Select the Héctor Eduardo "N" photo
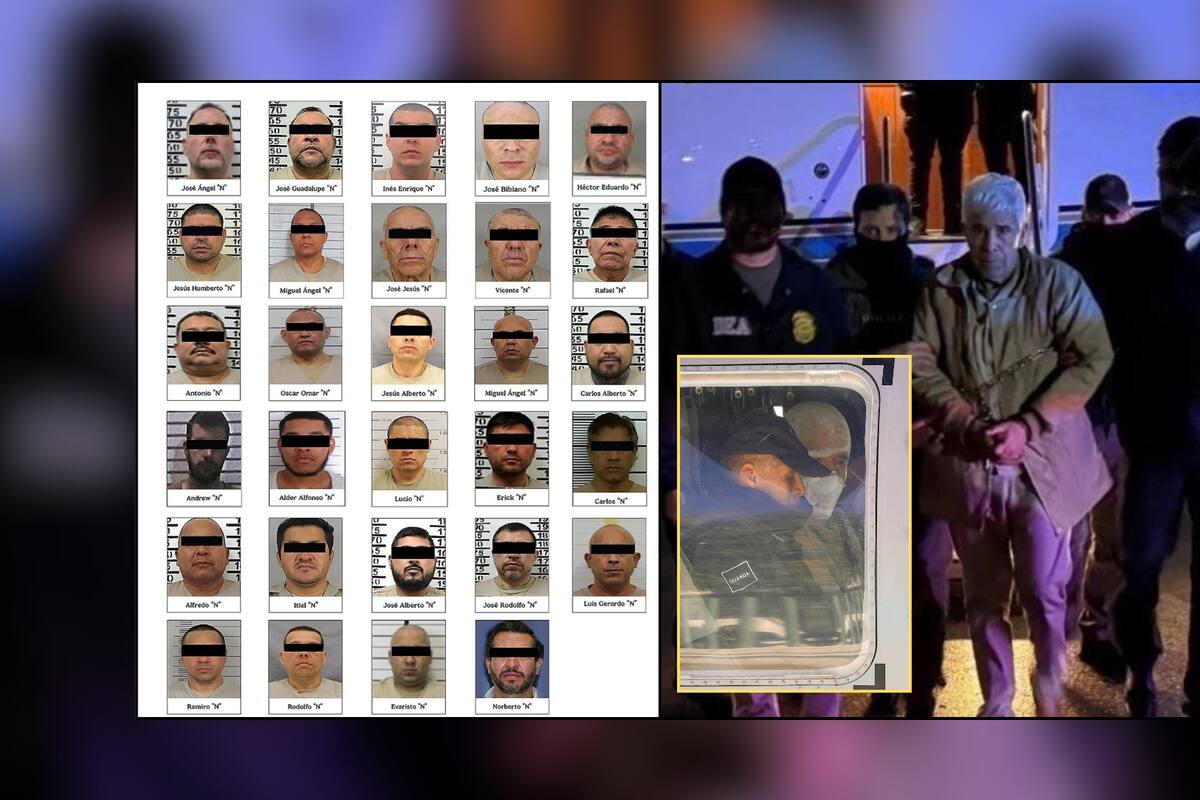The image size is (1200, 800). coord(608,138)
